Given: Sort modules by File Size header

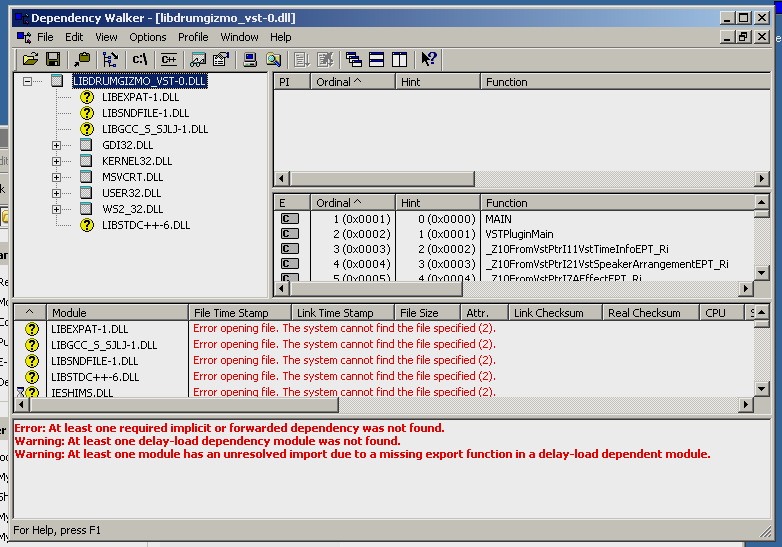Looking at the screenshot, I should pos(427,313).
